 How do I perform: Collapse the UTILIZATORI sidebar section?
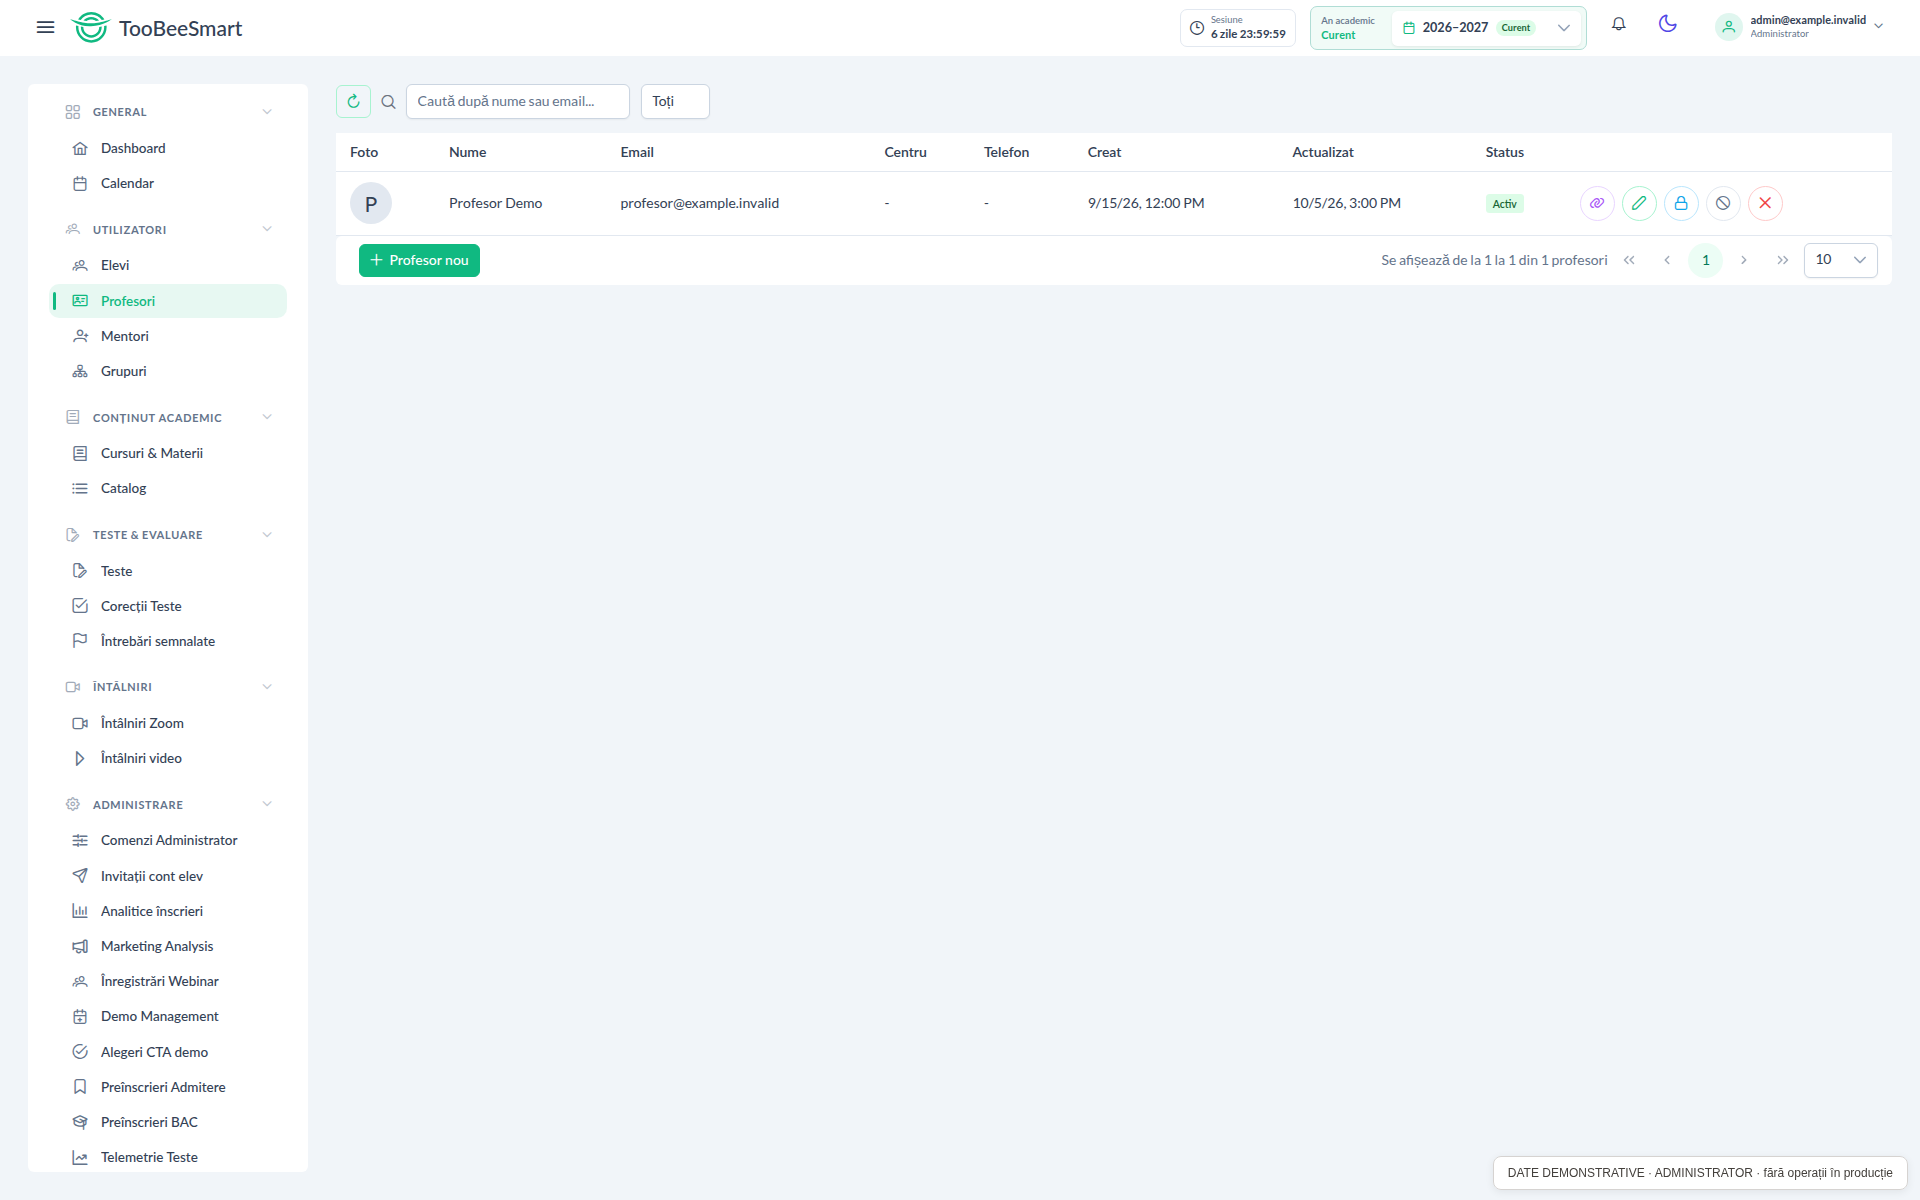pos(168,230)
